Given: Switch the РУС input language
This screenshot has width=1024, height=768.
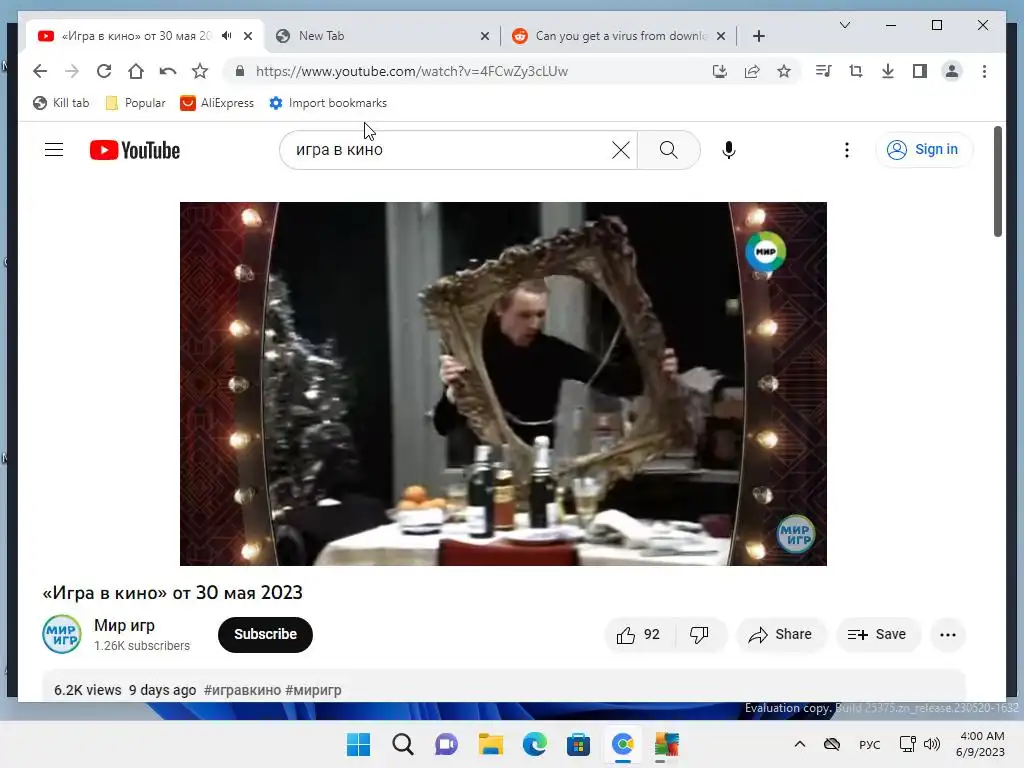Looking at the screenshot, I should pos(869,744).
